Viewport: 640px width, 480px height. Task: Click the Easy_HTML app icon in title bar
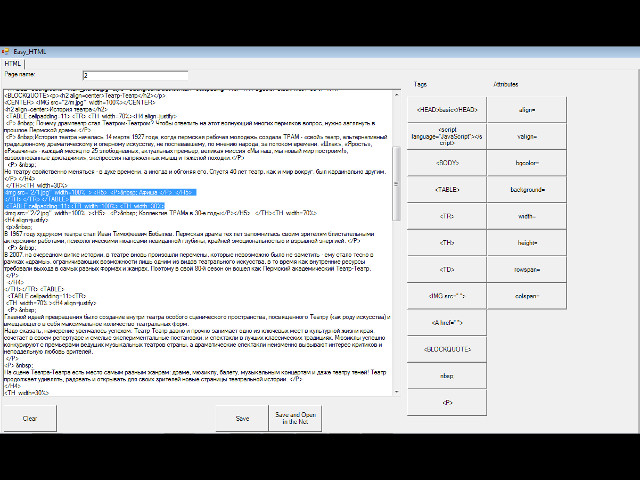click(6, 50)
